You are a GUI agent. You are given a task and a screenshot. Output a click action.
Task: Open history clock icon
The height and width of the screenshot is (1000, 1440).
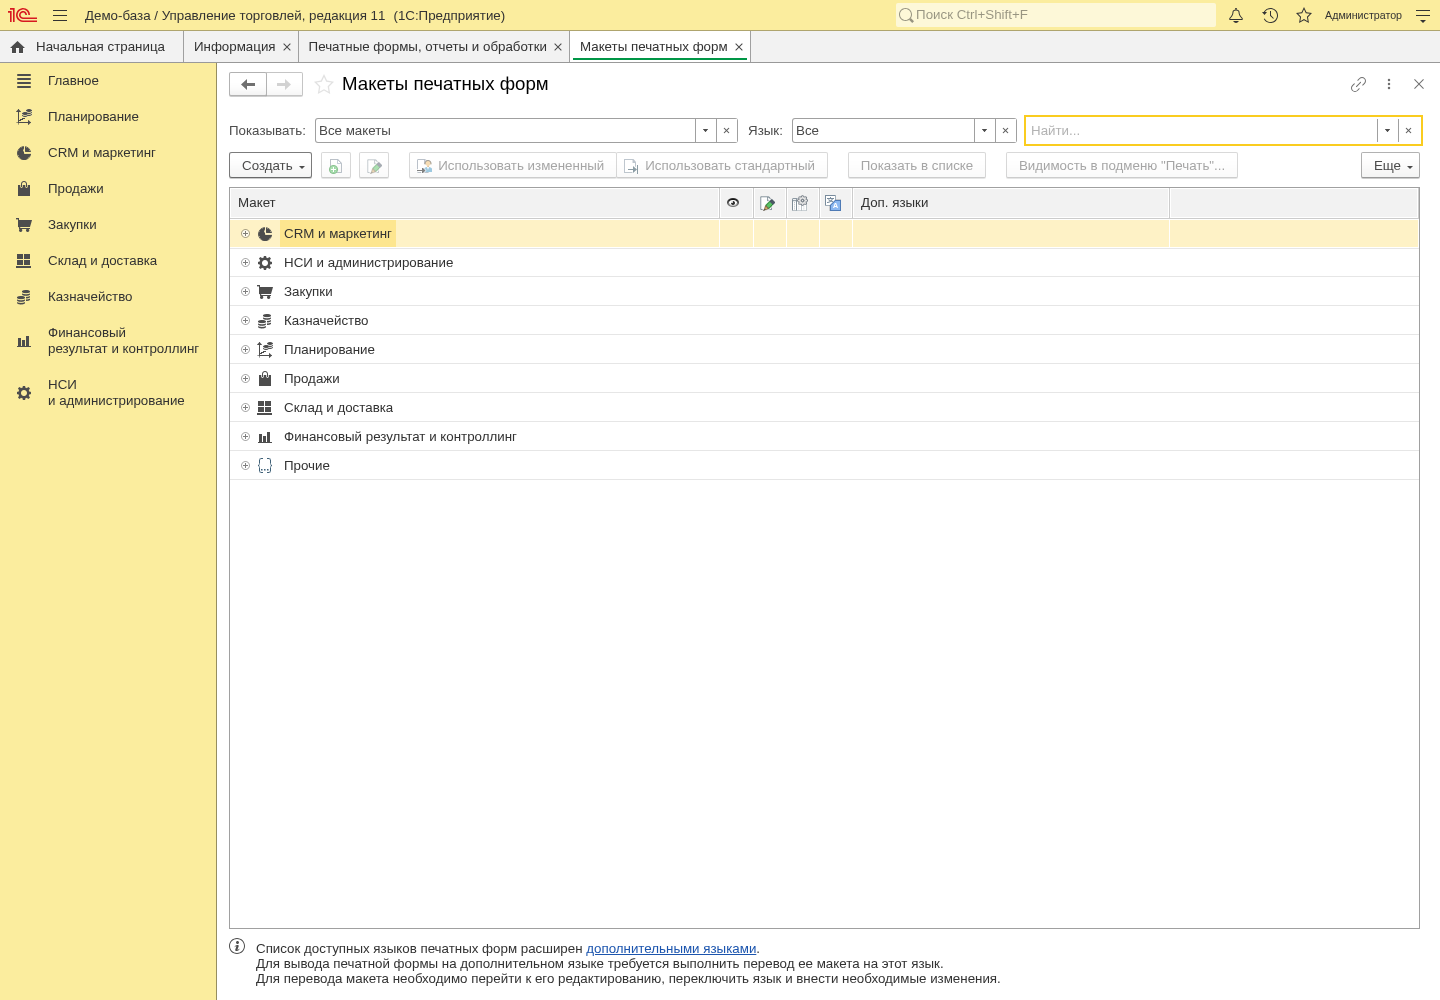pos(1270,15)
